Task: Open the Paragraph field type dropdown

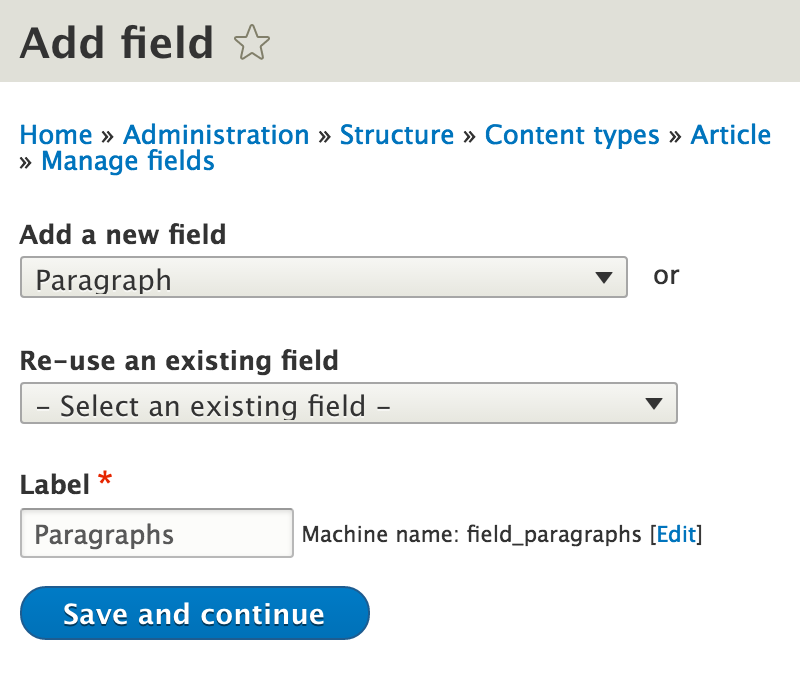Action: click(310, 278)
